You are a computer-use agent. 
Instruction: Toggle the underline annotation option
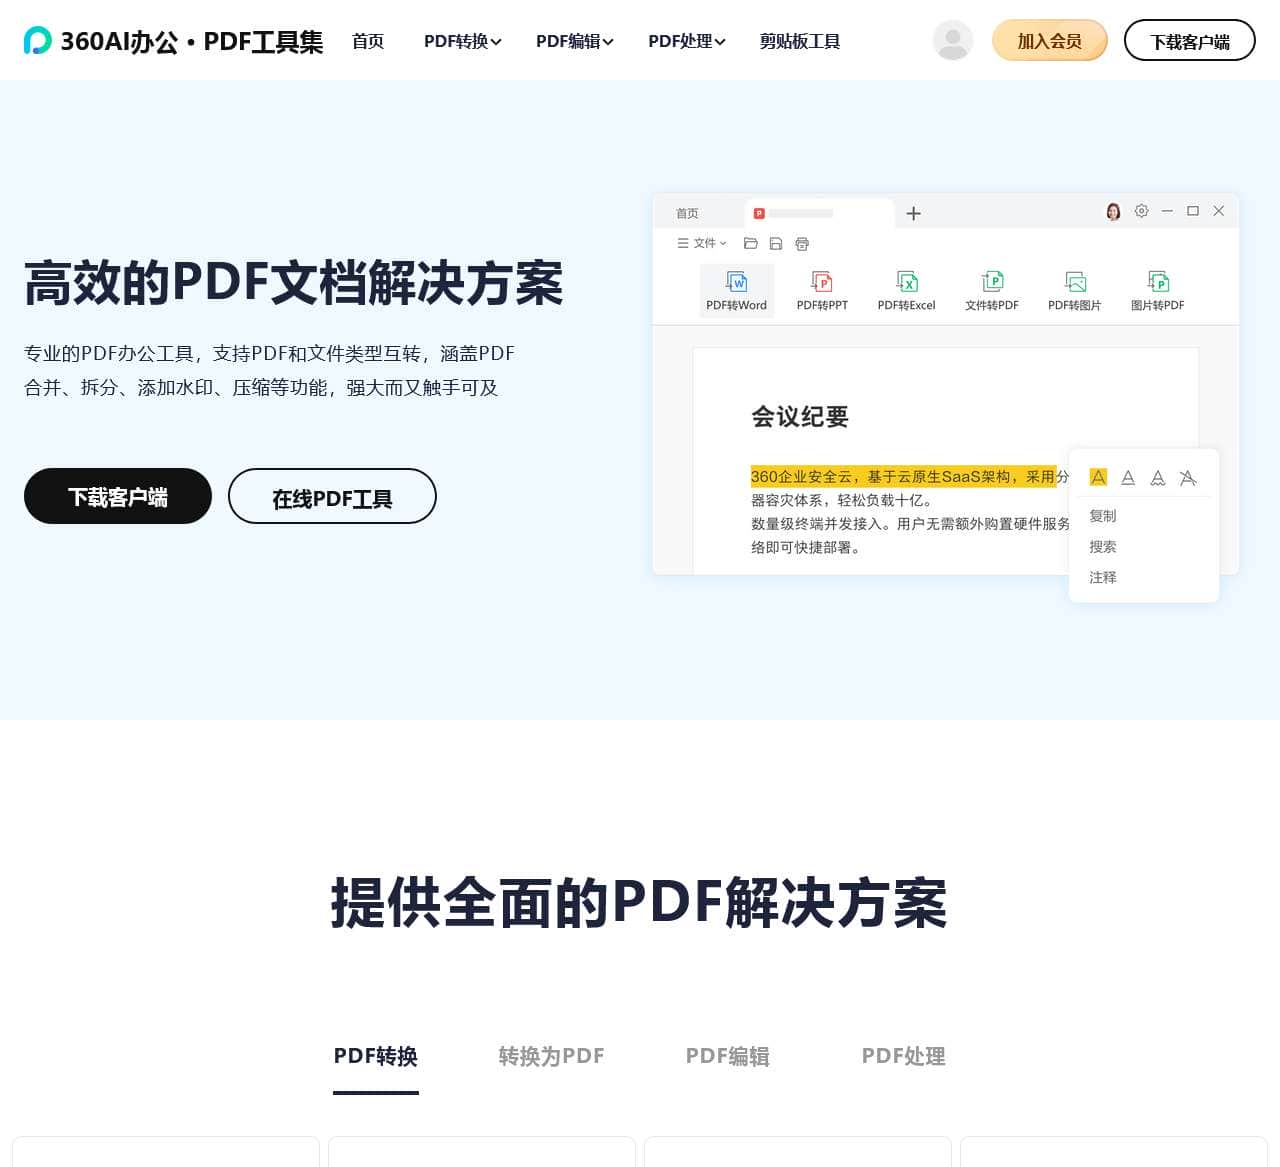coord(1128,477)
